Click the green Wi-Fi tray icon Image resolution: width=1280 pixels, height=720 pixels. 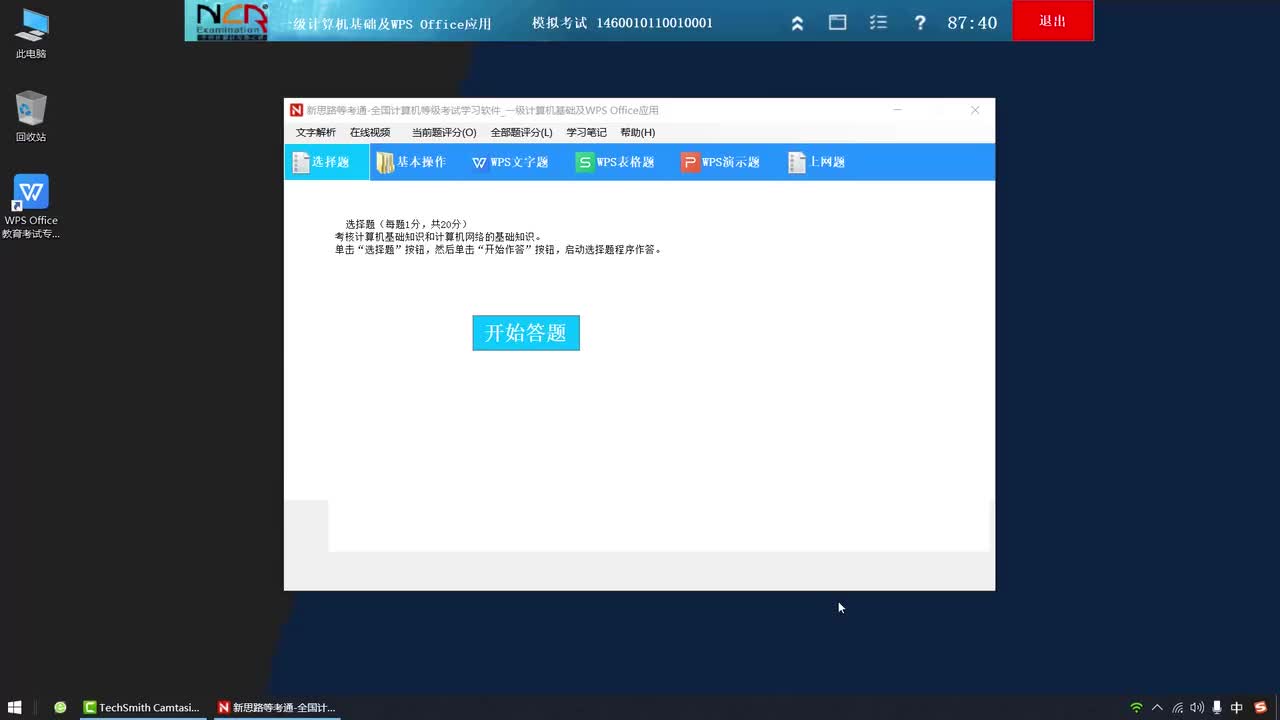(1136, 708)
